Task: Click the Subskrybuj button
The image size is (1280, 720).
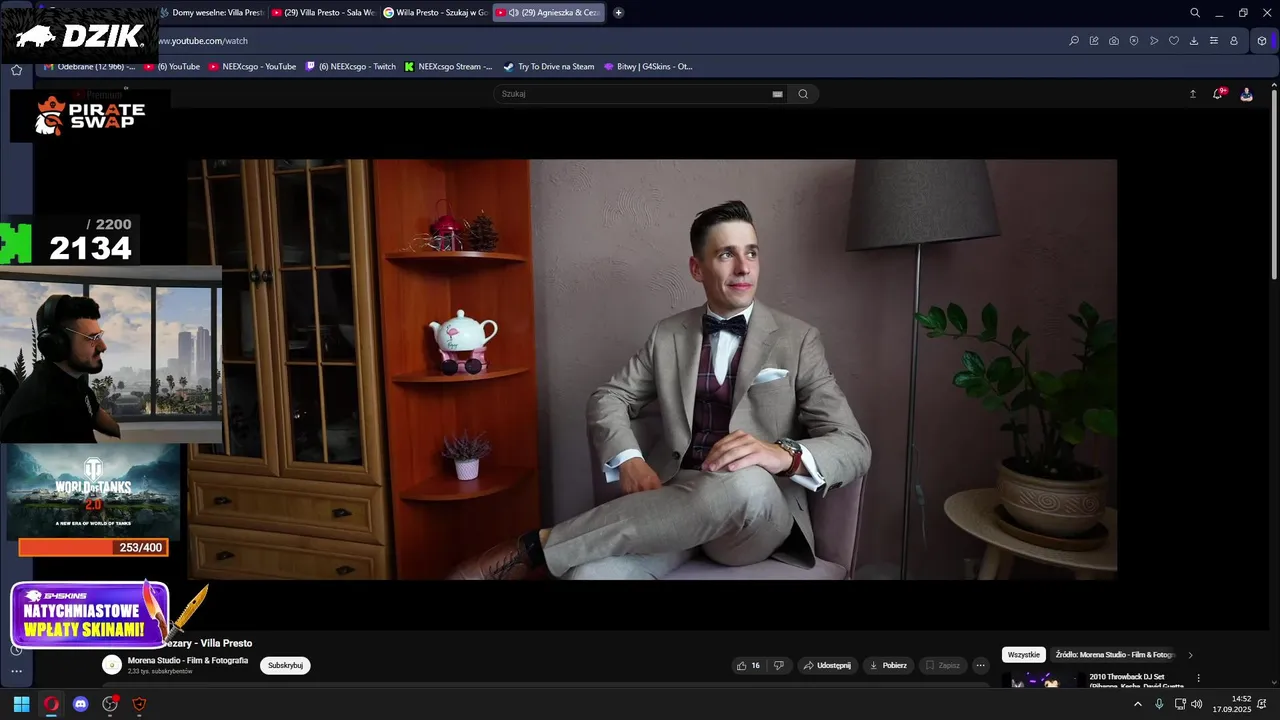Action: click(285, 665)
